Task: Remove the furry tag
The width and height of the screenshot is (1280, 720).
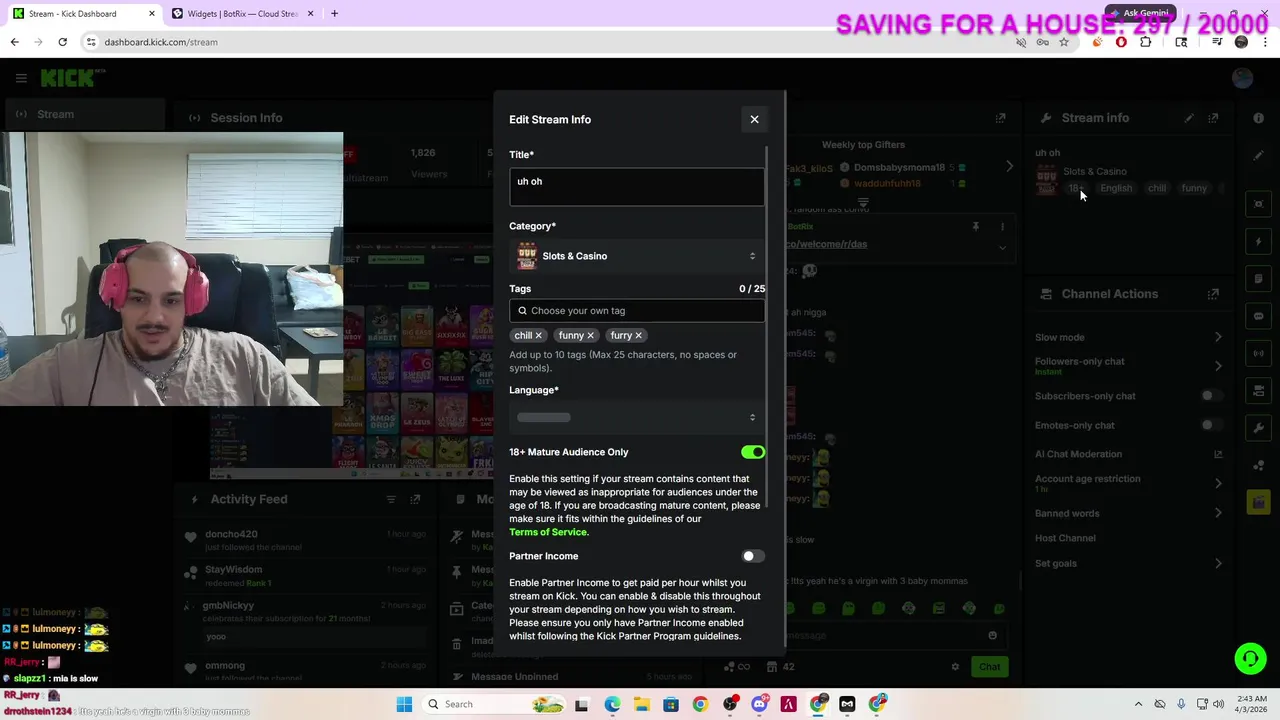Action: [638, 335]
